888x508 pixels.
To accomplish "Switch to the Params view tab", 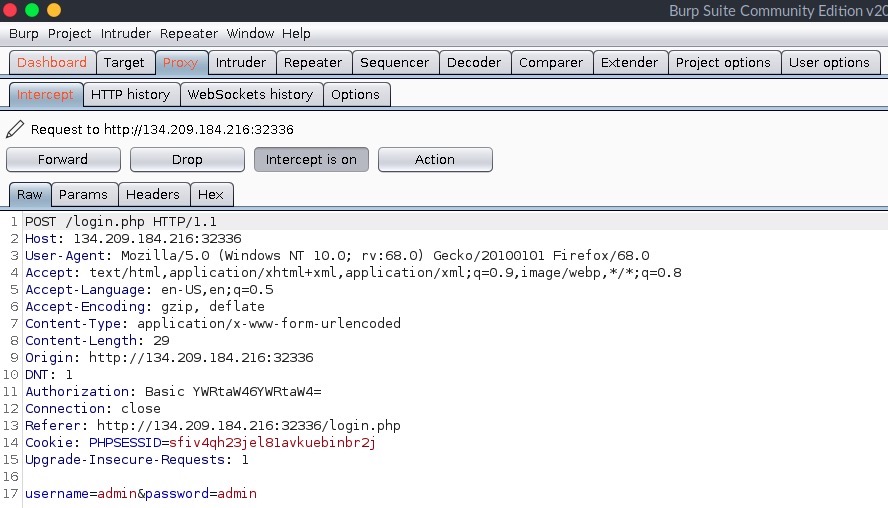I will pos(83,195).
